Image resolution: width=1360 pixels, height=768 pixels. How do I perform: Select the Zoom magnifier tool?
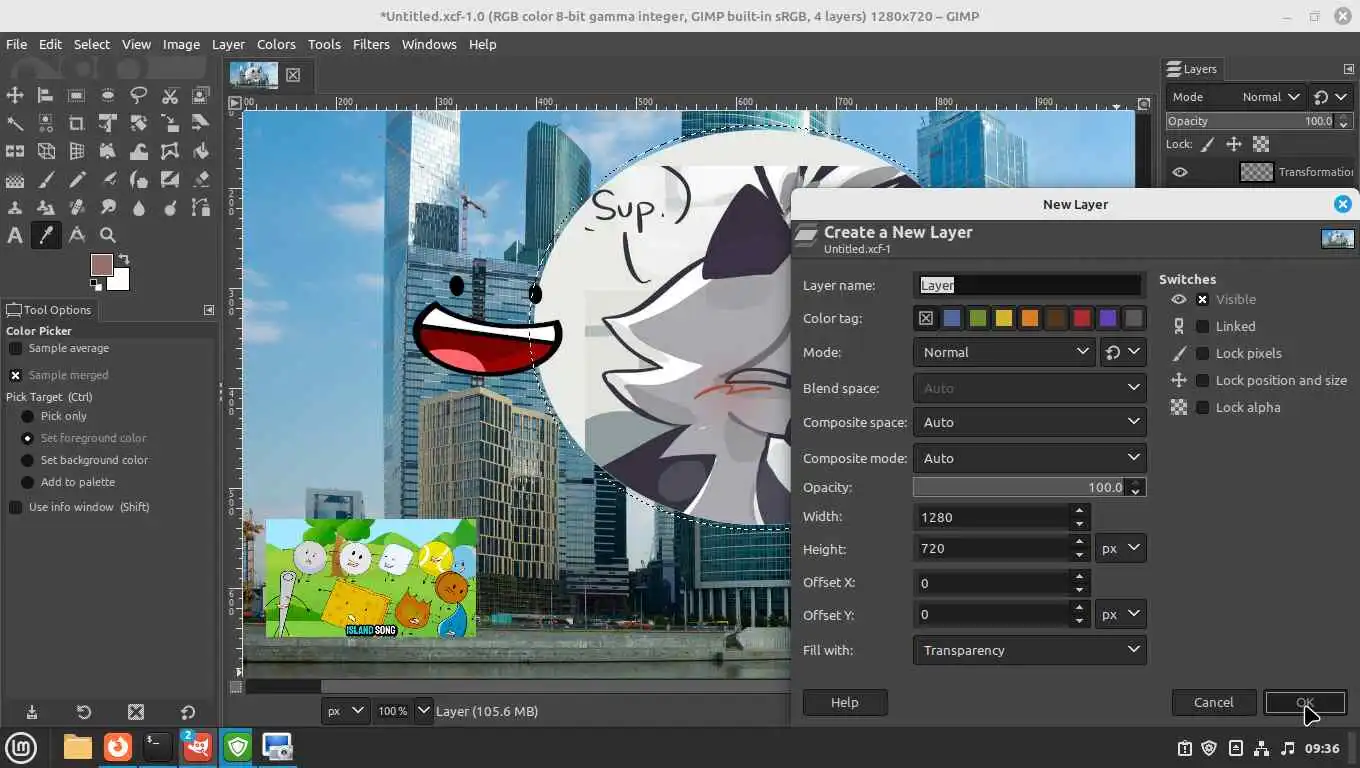[107, 236]
